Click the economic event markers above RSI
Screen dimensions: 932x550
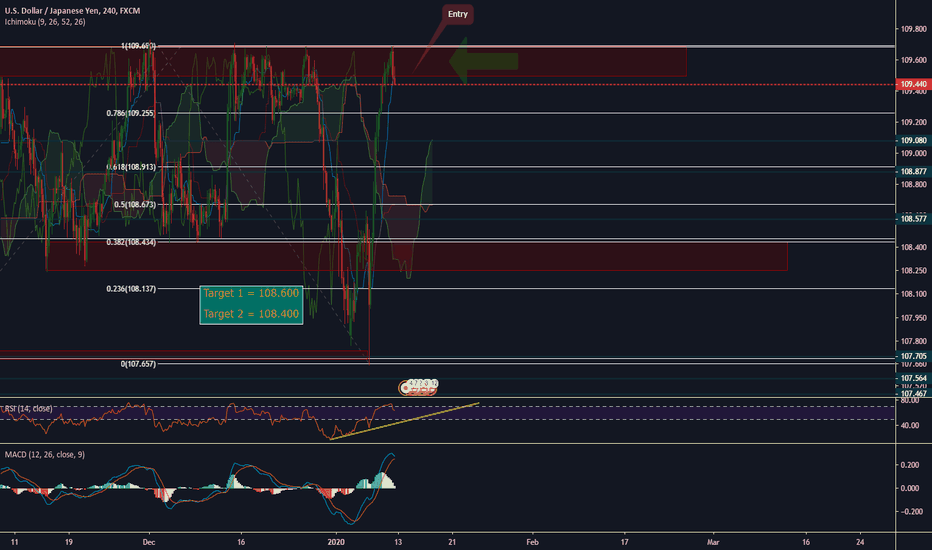[x=418, y=383]
